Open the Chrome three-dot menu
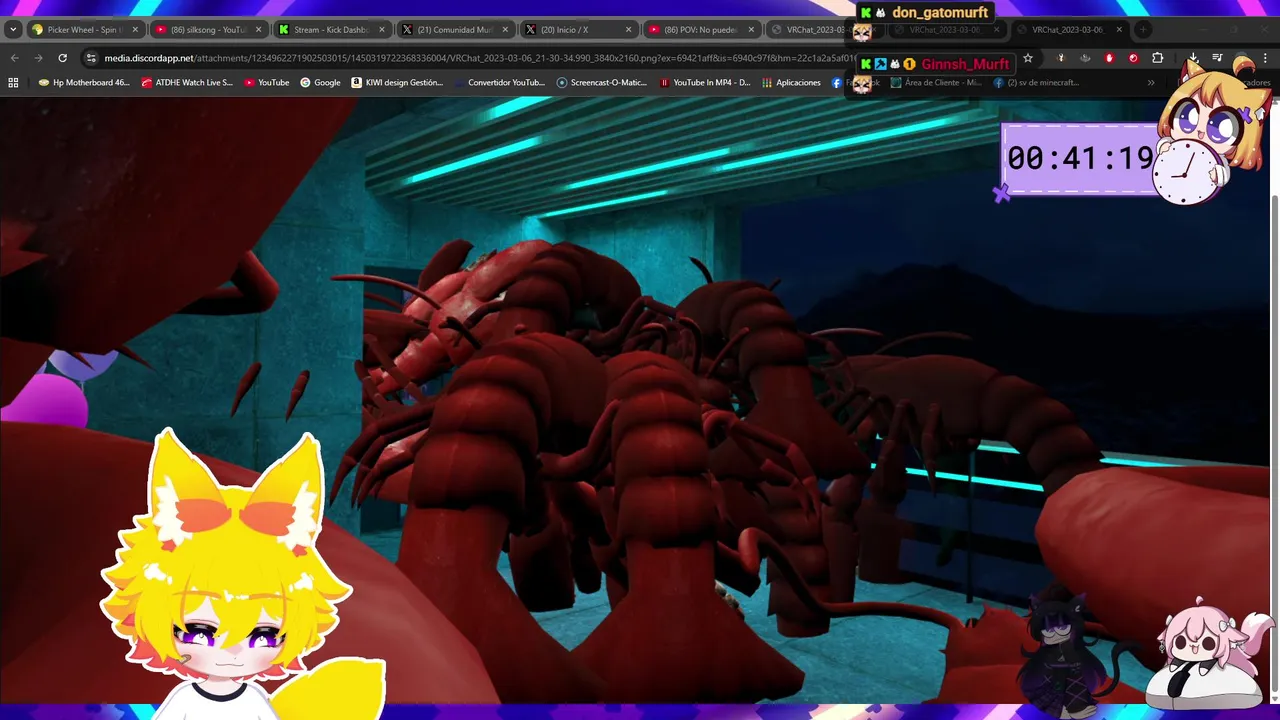The width and height of the screenshot is (1280, 720). coord(1265,58)
